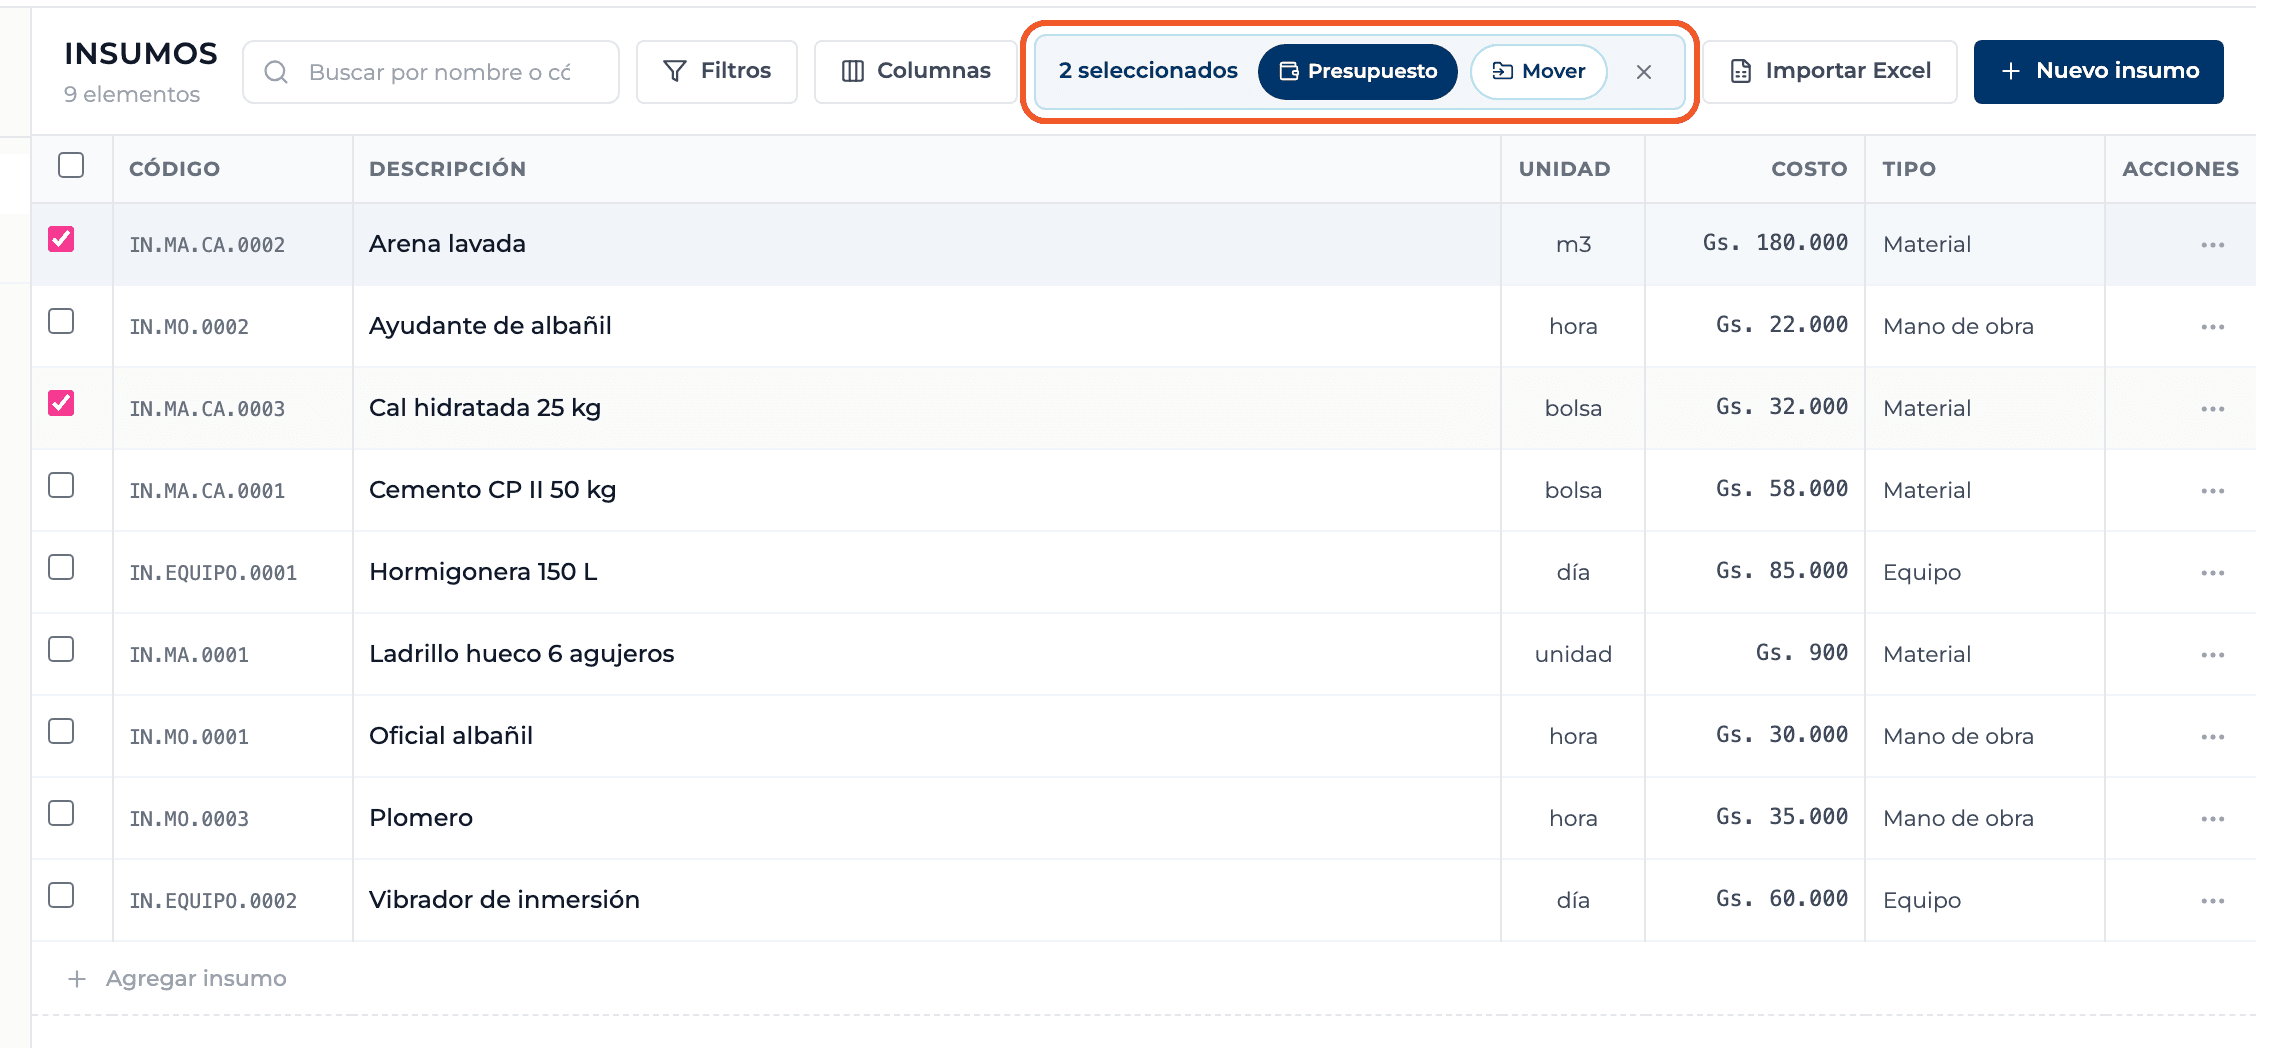Open actions menu for Hormigonera 150 L

2212,573
